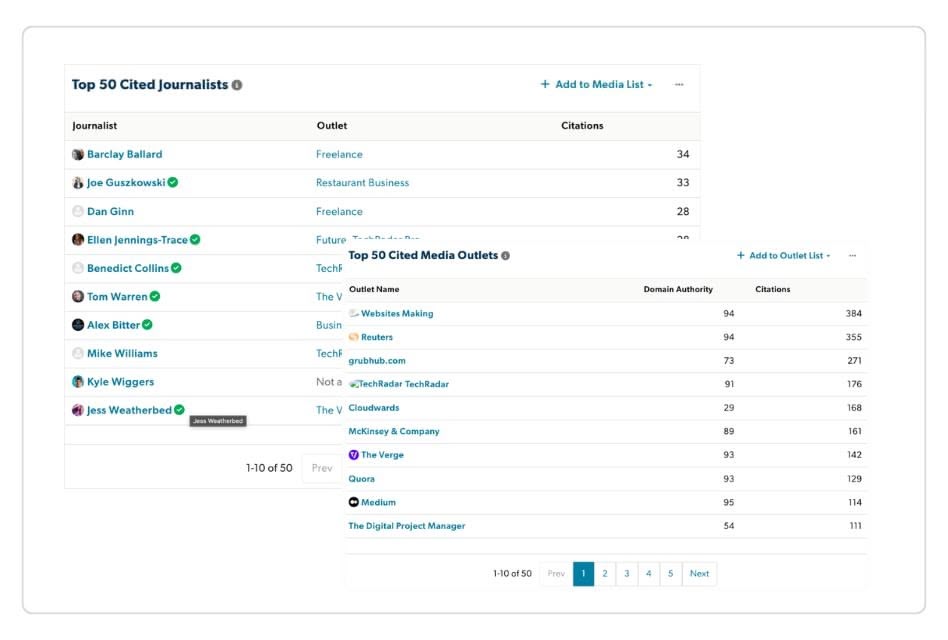The image size is (948, 640).
Task: Go to page 3 of media outlets
Action: 626,574
